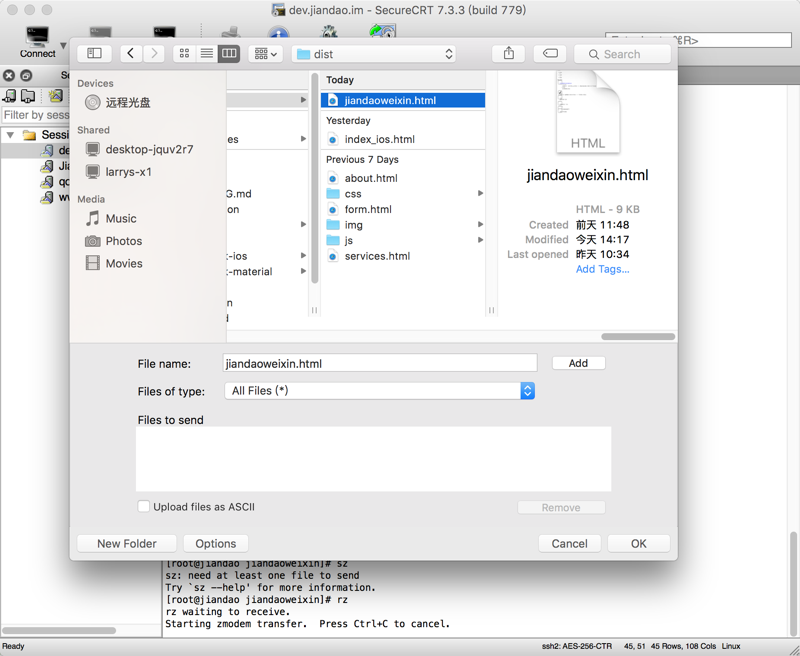Viewport: 800px width, 656px height.
Task: Click the vertical scrollbar in left column
Action: click(314, 179)
